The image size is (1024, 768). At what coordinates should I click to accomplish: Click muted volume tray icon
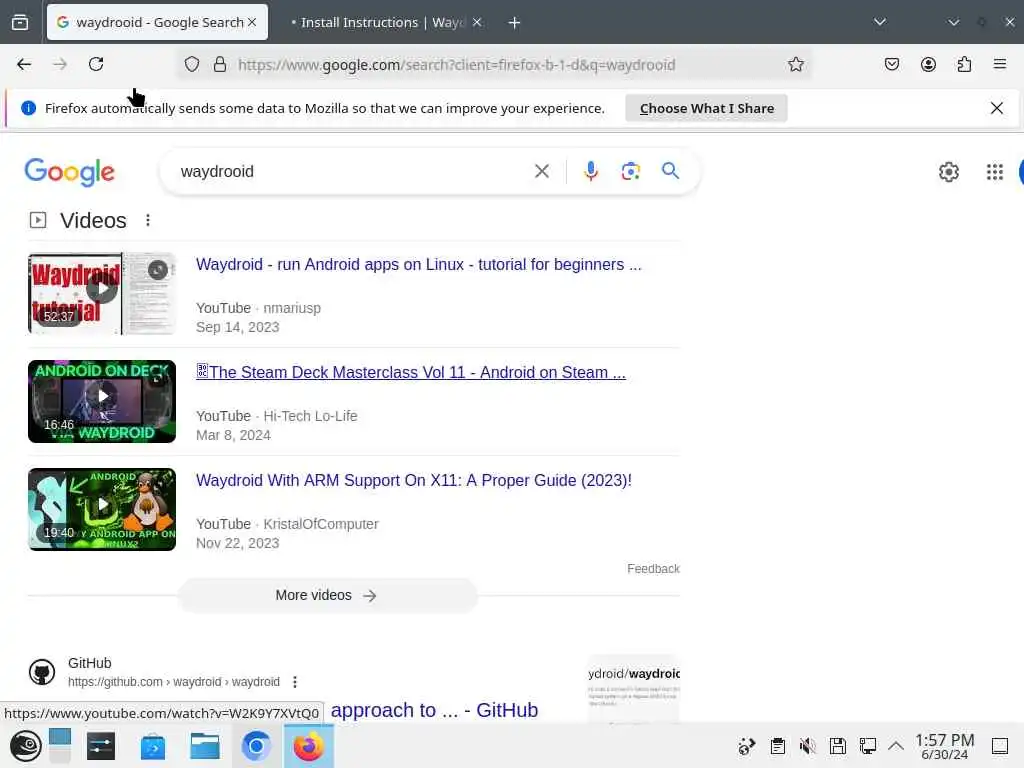808,746
